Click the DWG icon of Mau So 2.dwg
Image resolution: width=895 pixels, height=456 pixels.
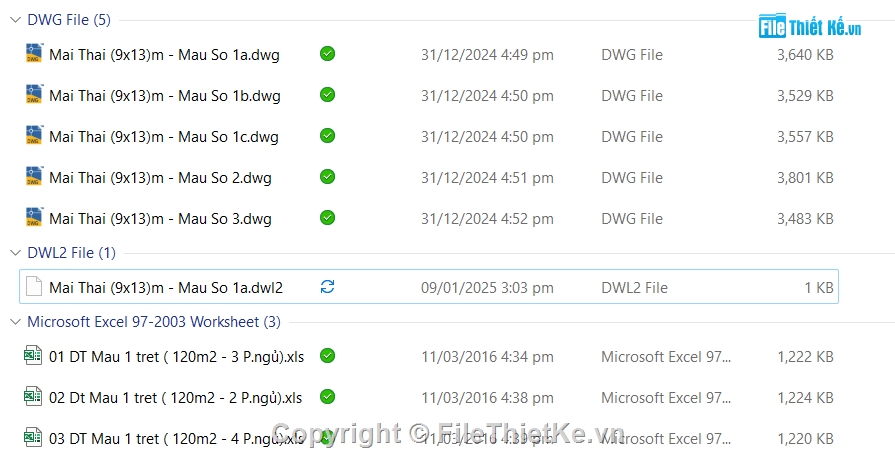point(34,176)
